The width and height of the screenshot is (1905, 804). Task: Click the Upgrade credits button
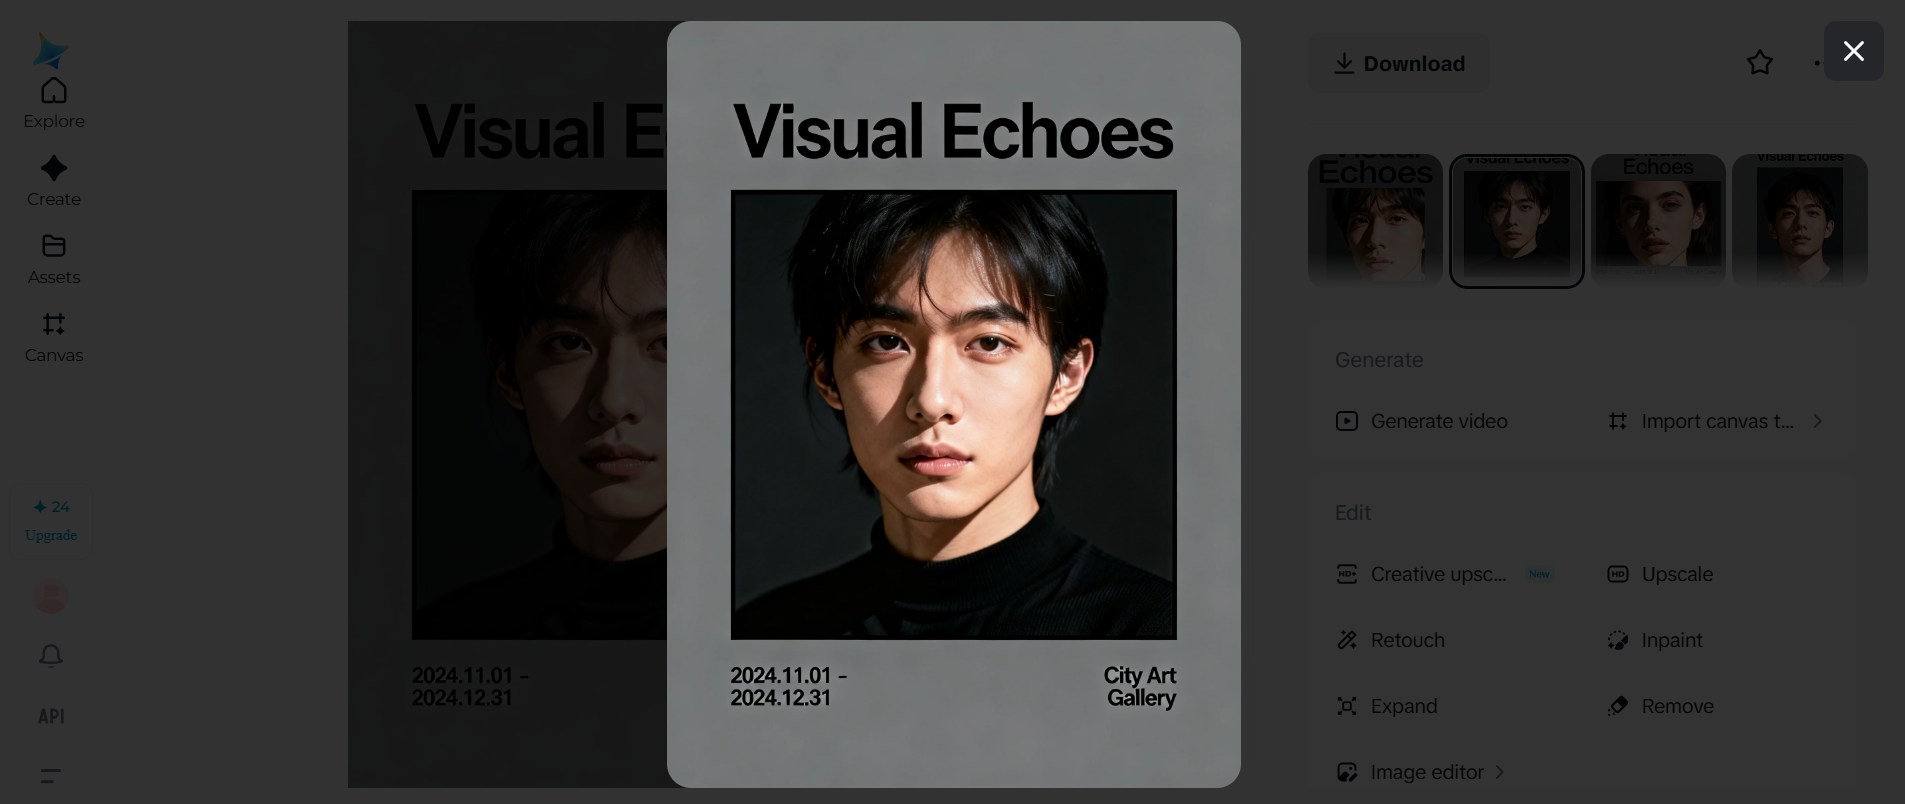(51, 521)
